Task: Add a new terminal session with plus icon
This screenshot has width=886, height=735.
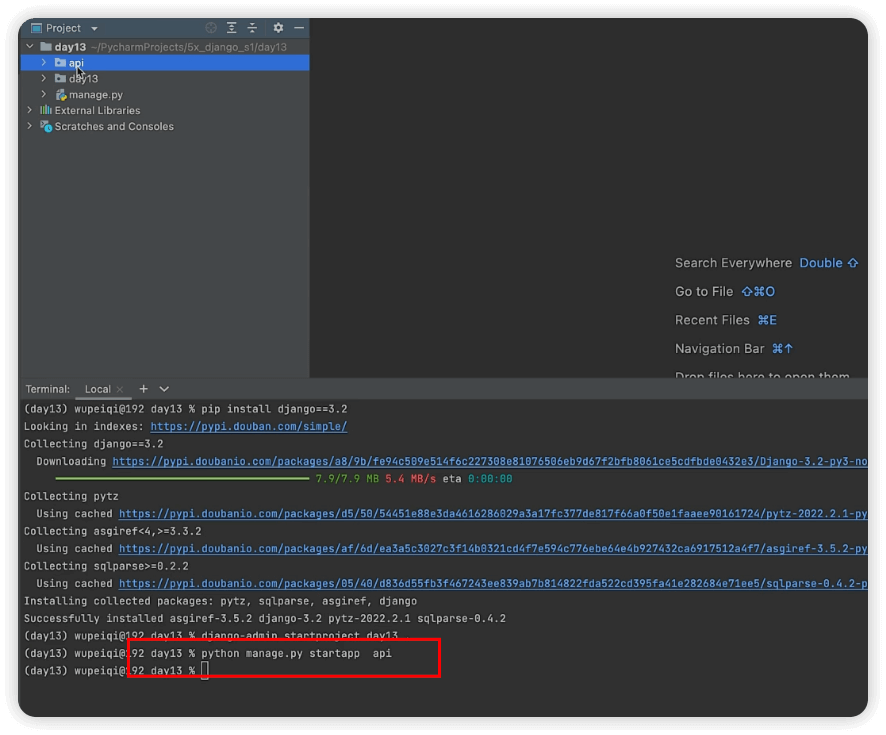Action: click(x=143, y=389)
